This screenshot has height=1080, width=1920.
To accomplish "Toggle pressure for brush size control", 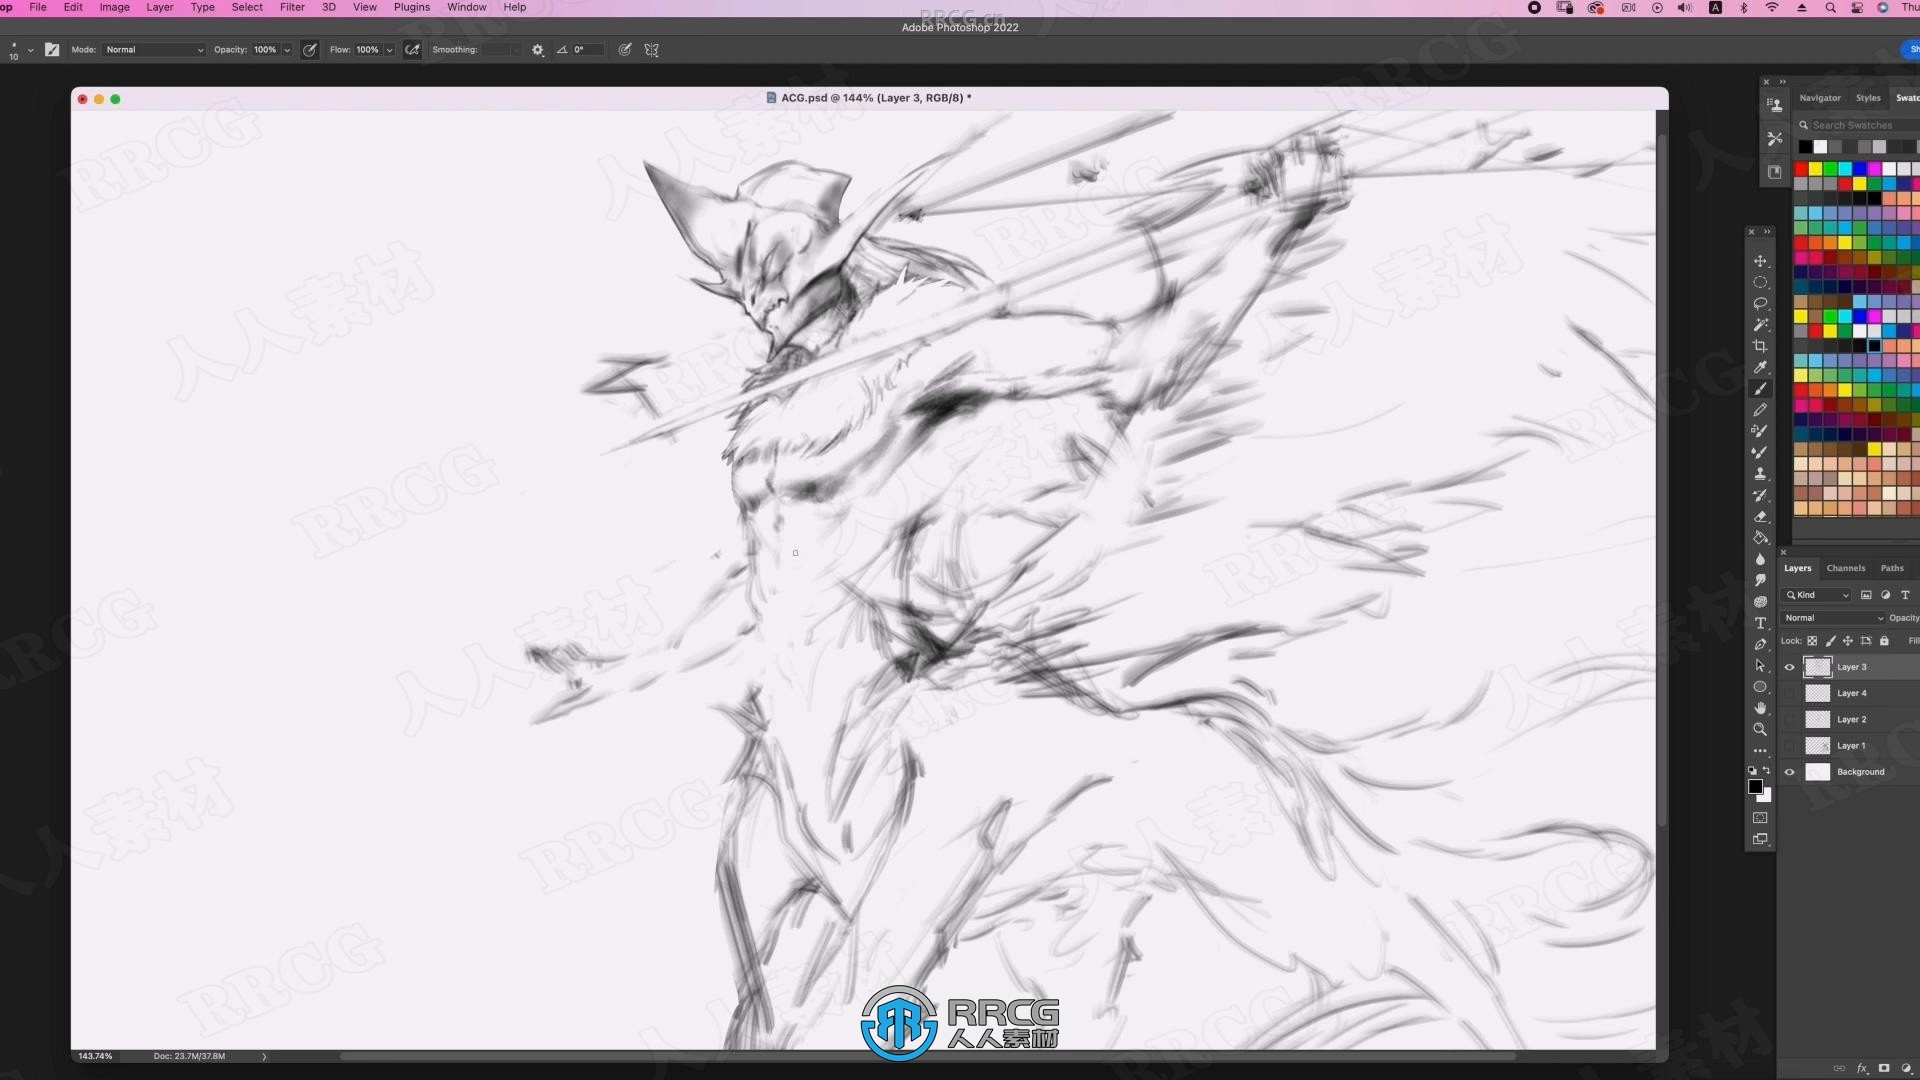I will click(625, 50).
